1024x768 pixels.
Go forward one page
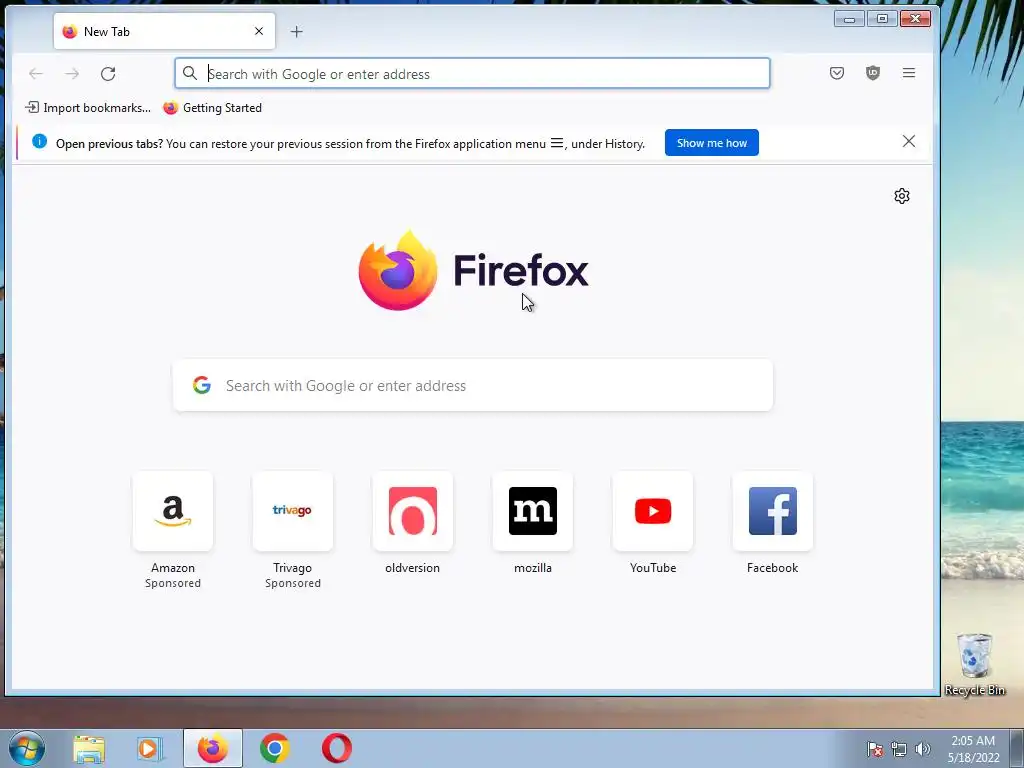pyautogui.click(x=72, y=74)
